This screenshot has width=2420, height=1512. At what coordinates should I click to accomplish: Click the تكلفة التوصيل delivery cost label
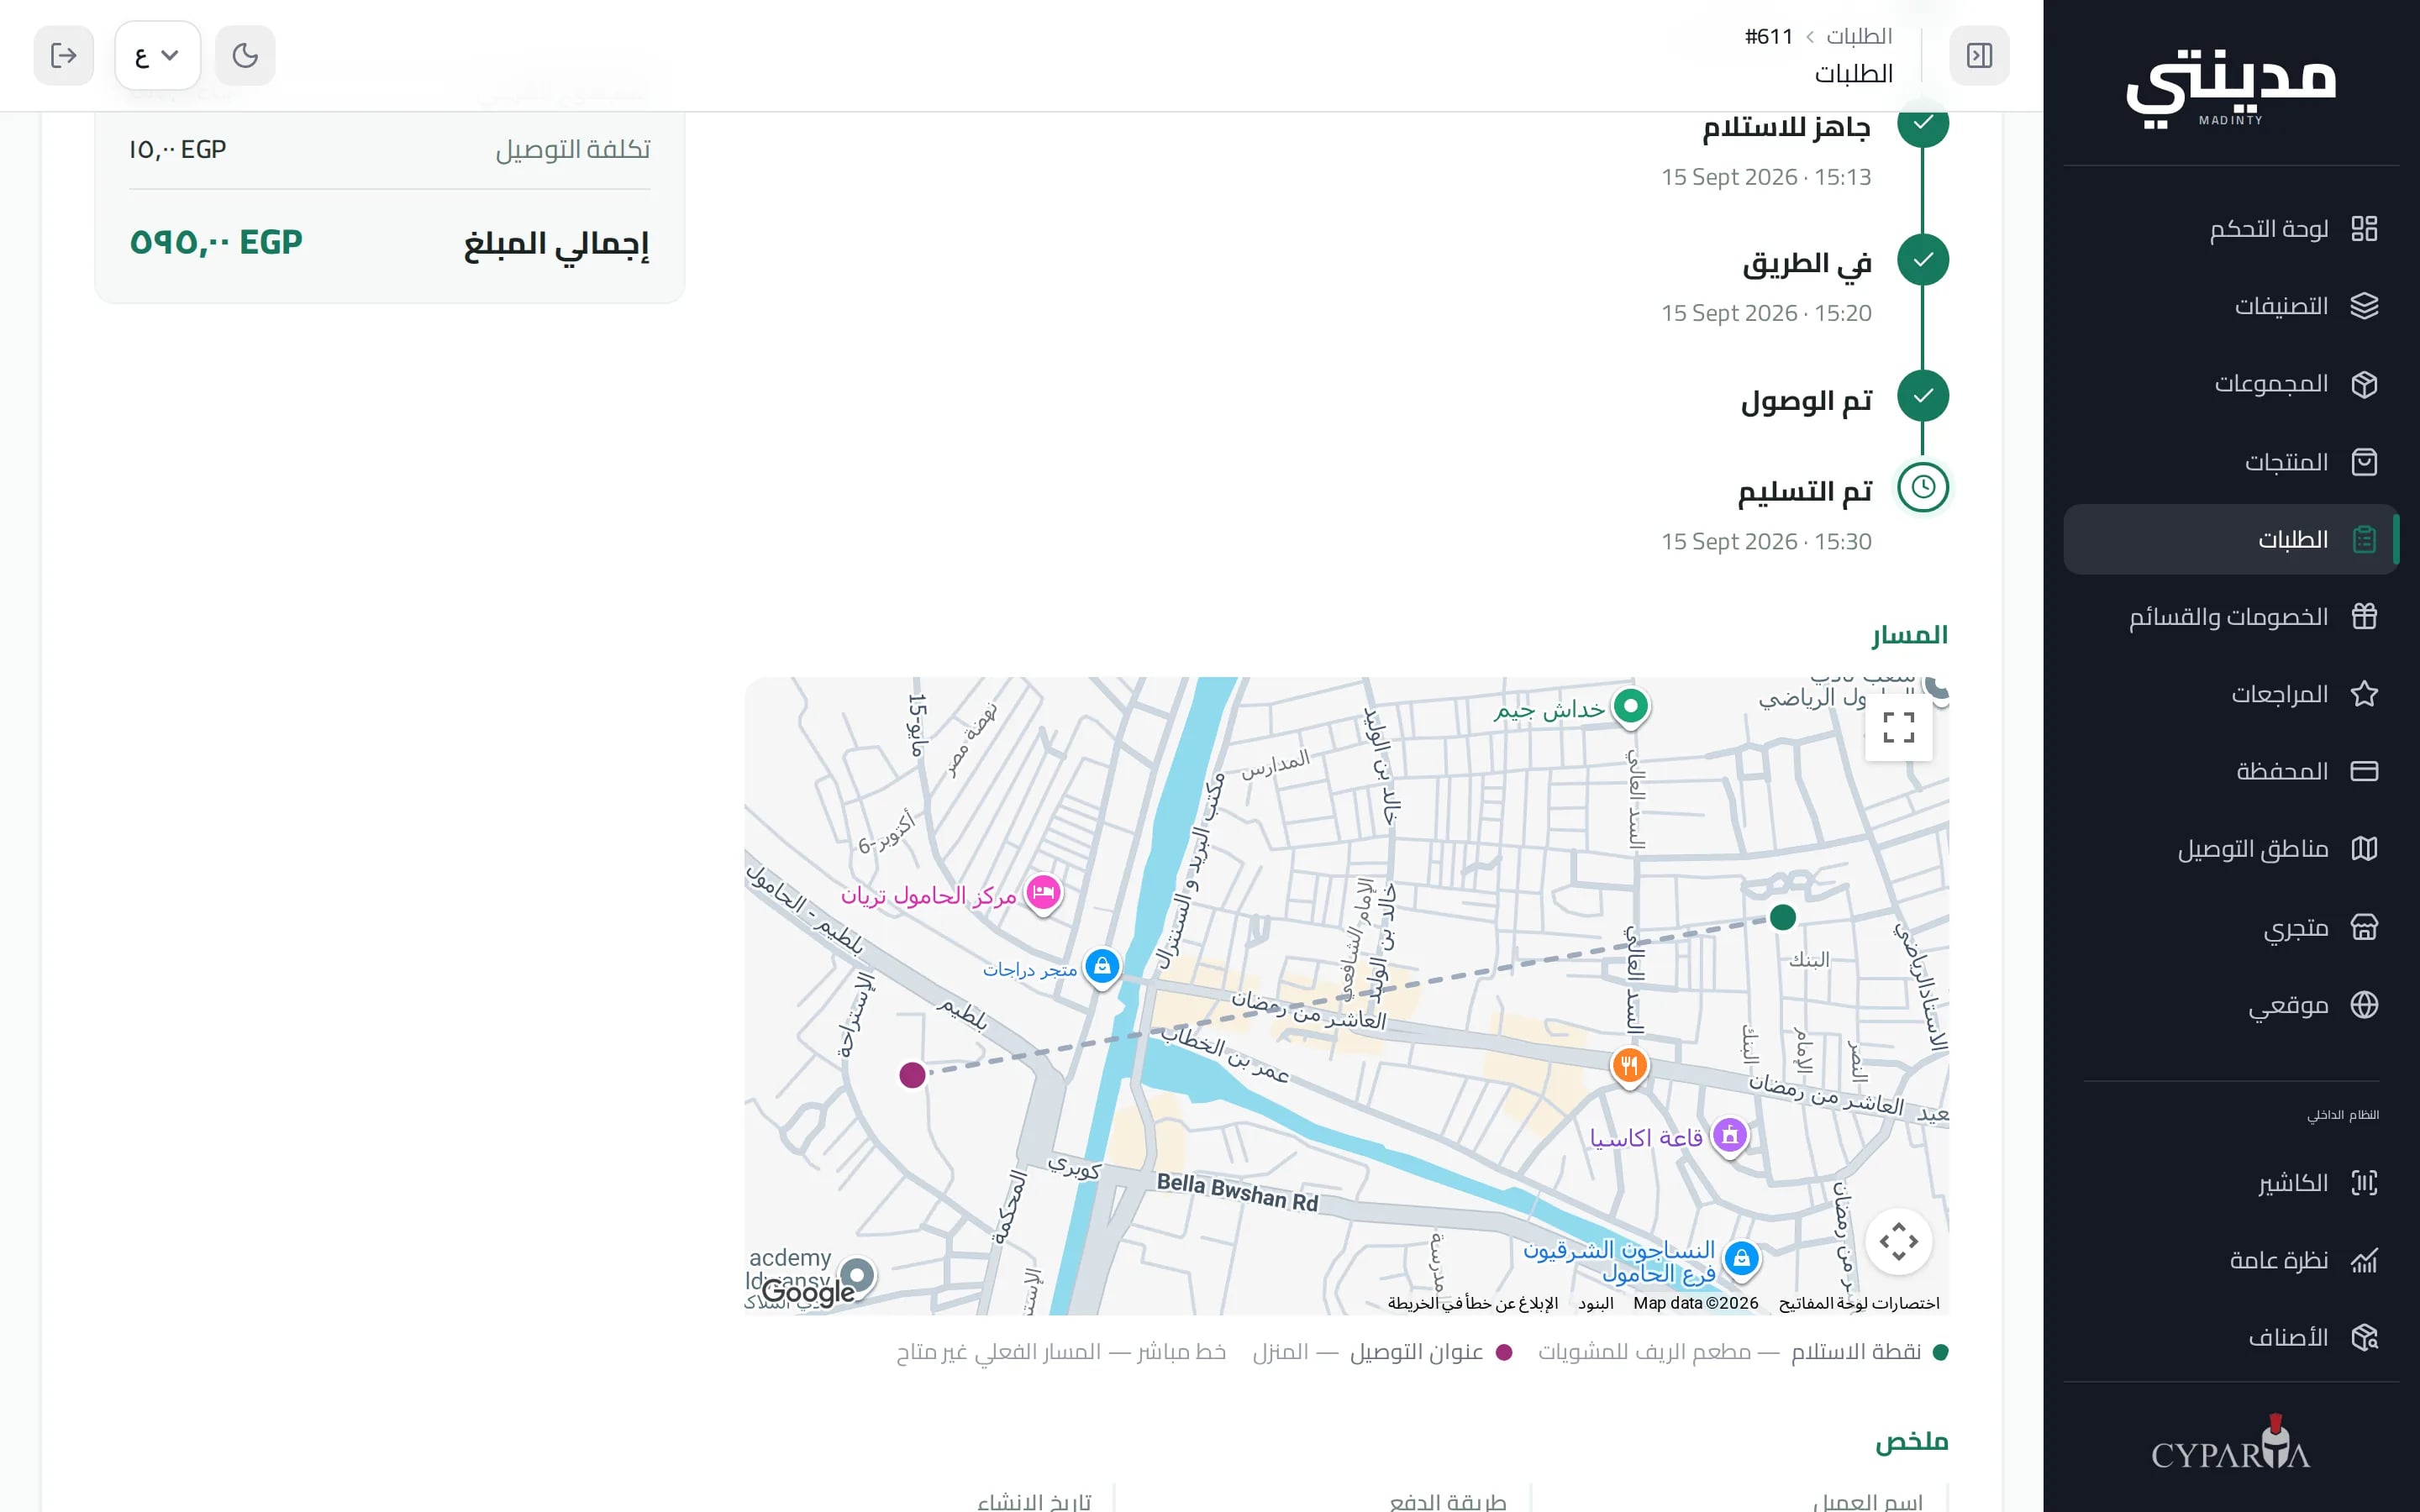point(573,150)
